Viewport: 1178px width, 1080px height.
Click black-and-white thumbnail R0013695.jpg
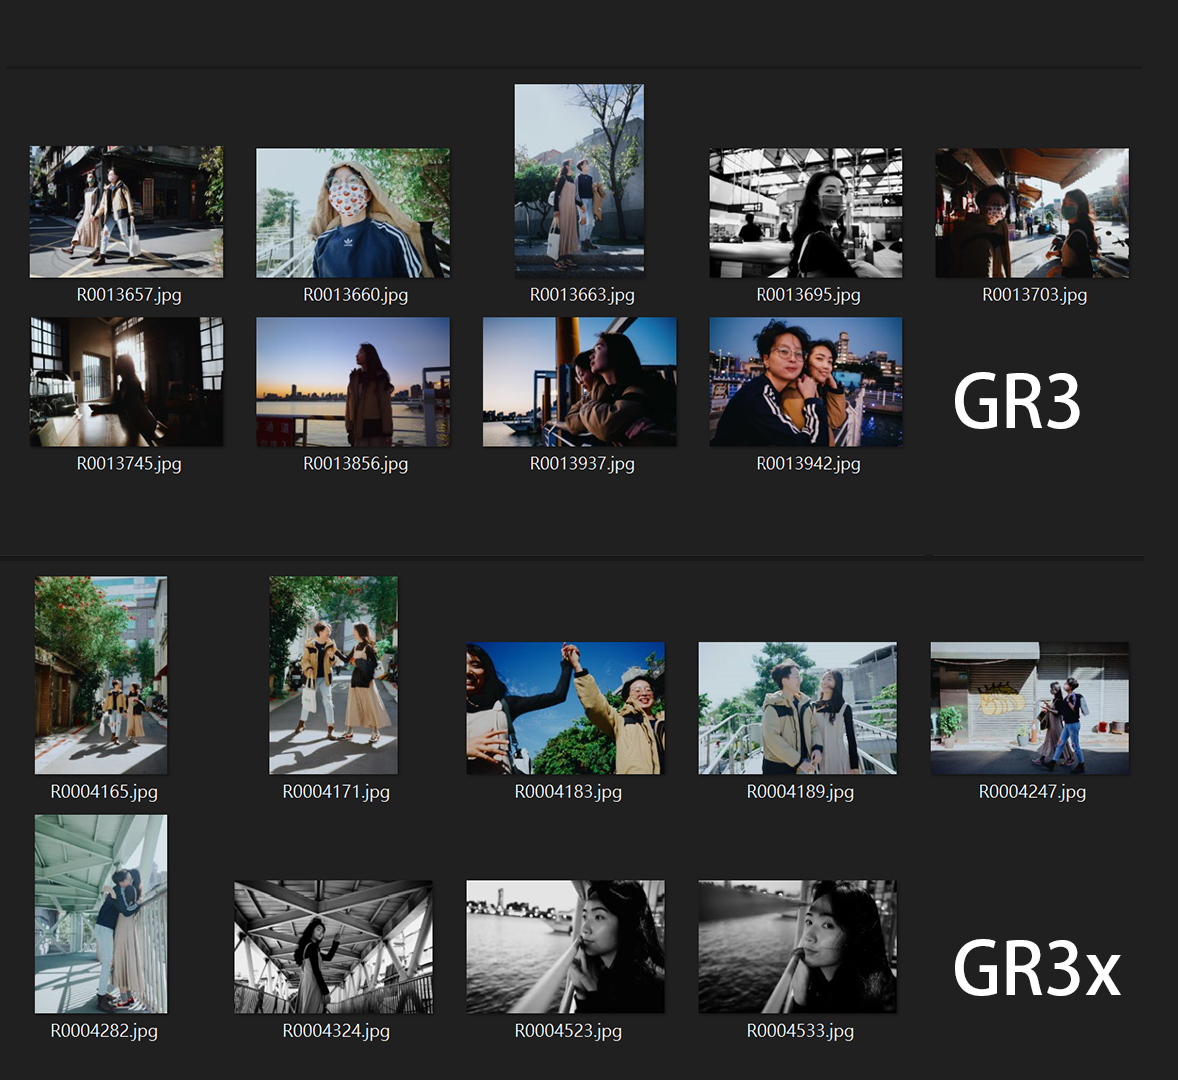[x=806, y=213]
